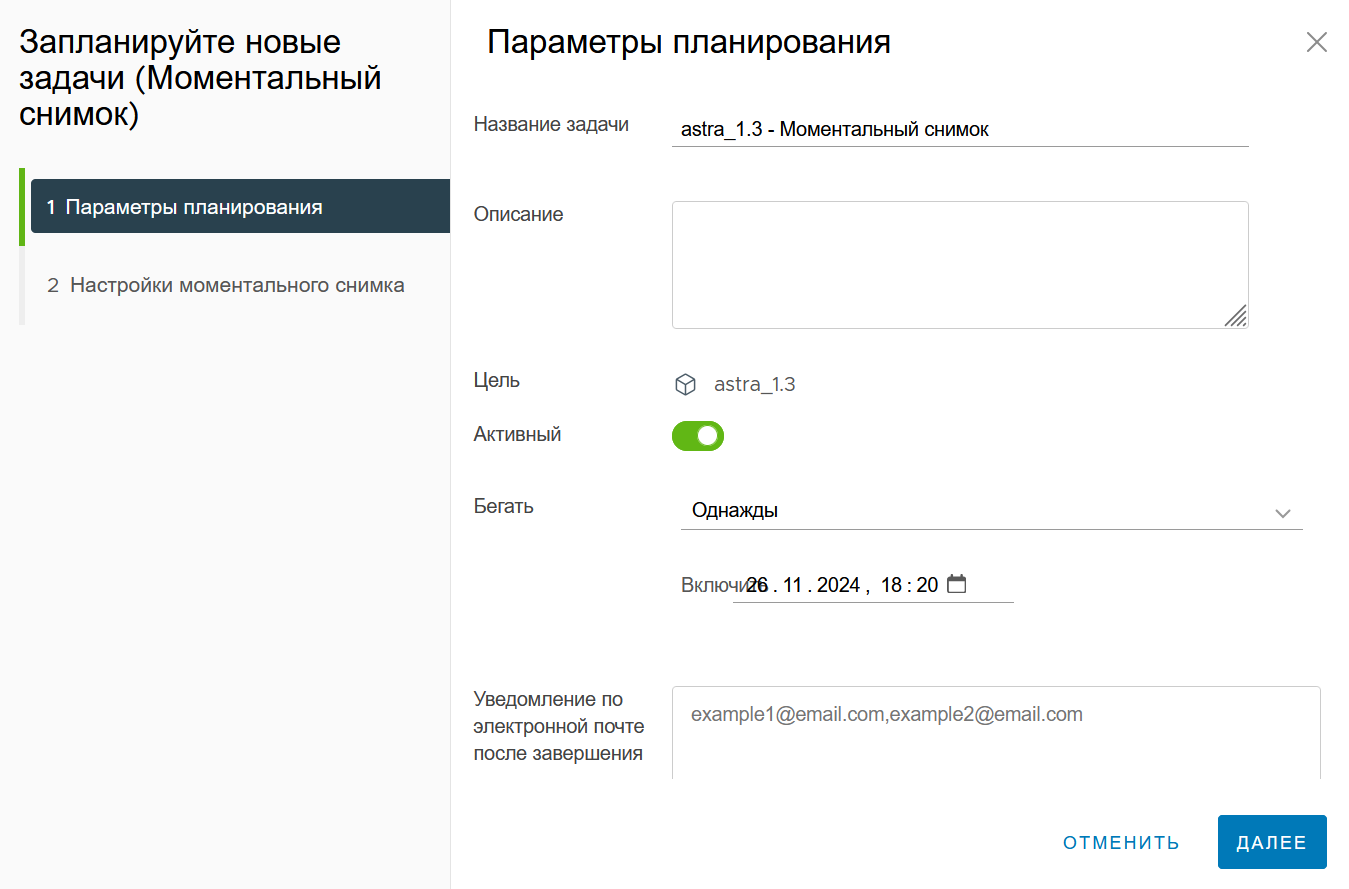Click the Цель label
The width and height of the screenshot is (1349, 889).
497,380
